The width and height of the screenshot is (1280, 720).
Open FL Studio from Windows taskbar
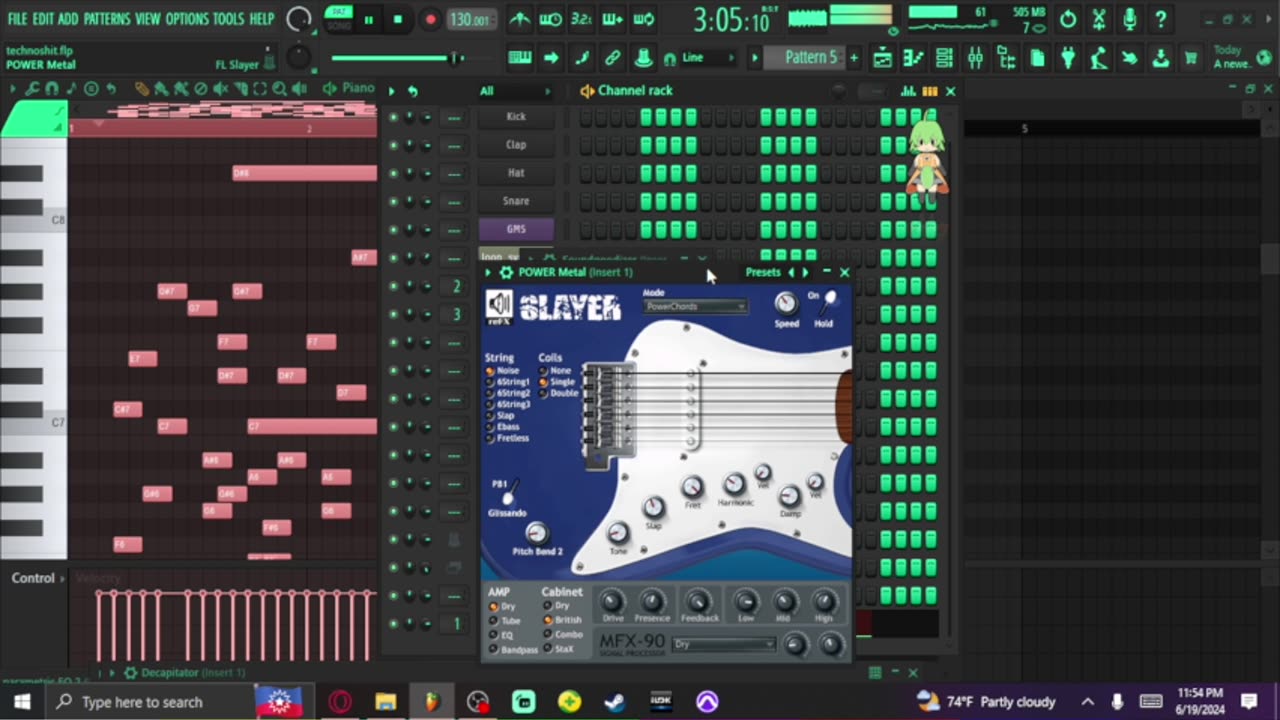click(x=432, y=701)
